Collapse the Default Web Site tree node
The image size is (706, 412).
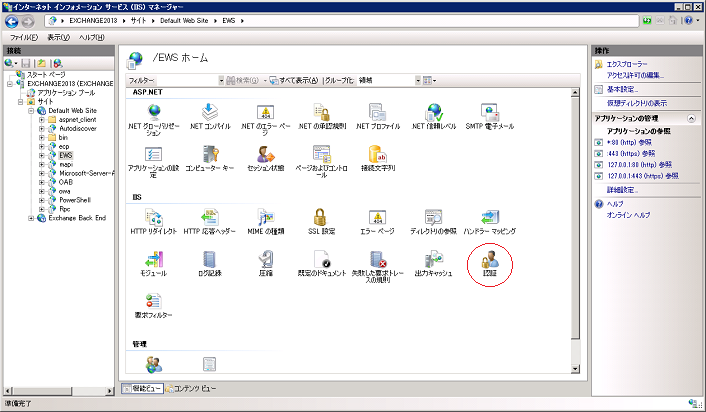click(x=31, y=111)
